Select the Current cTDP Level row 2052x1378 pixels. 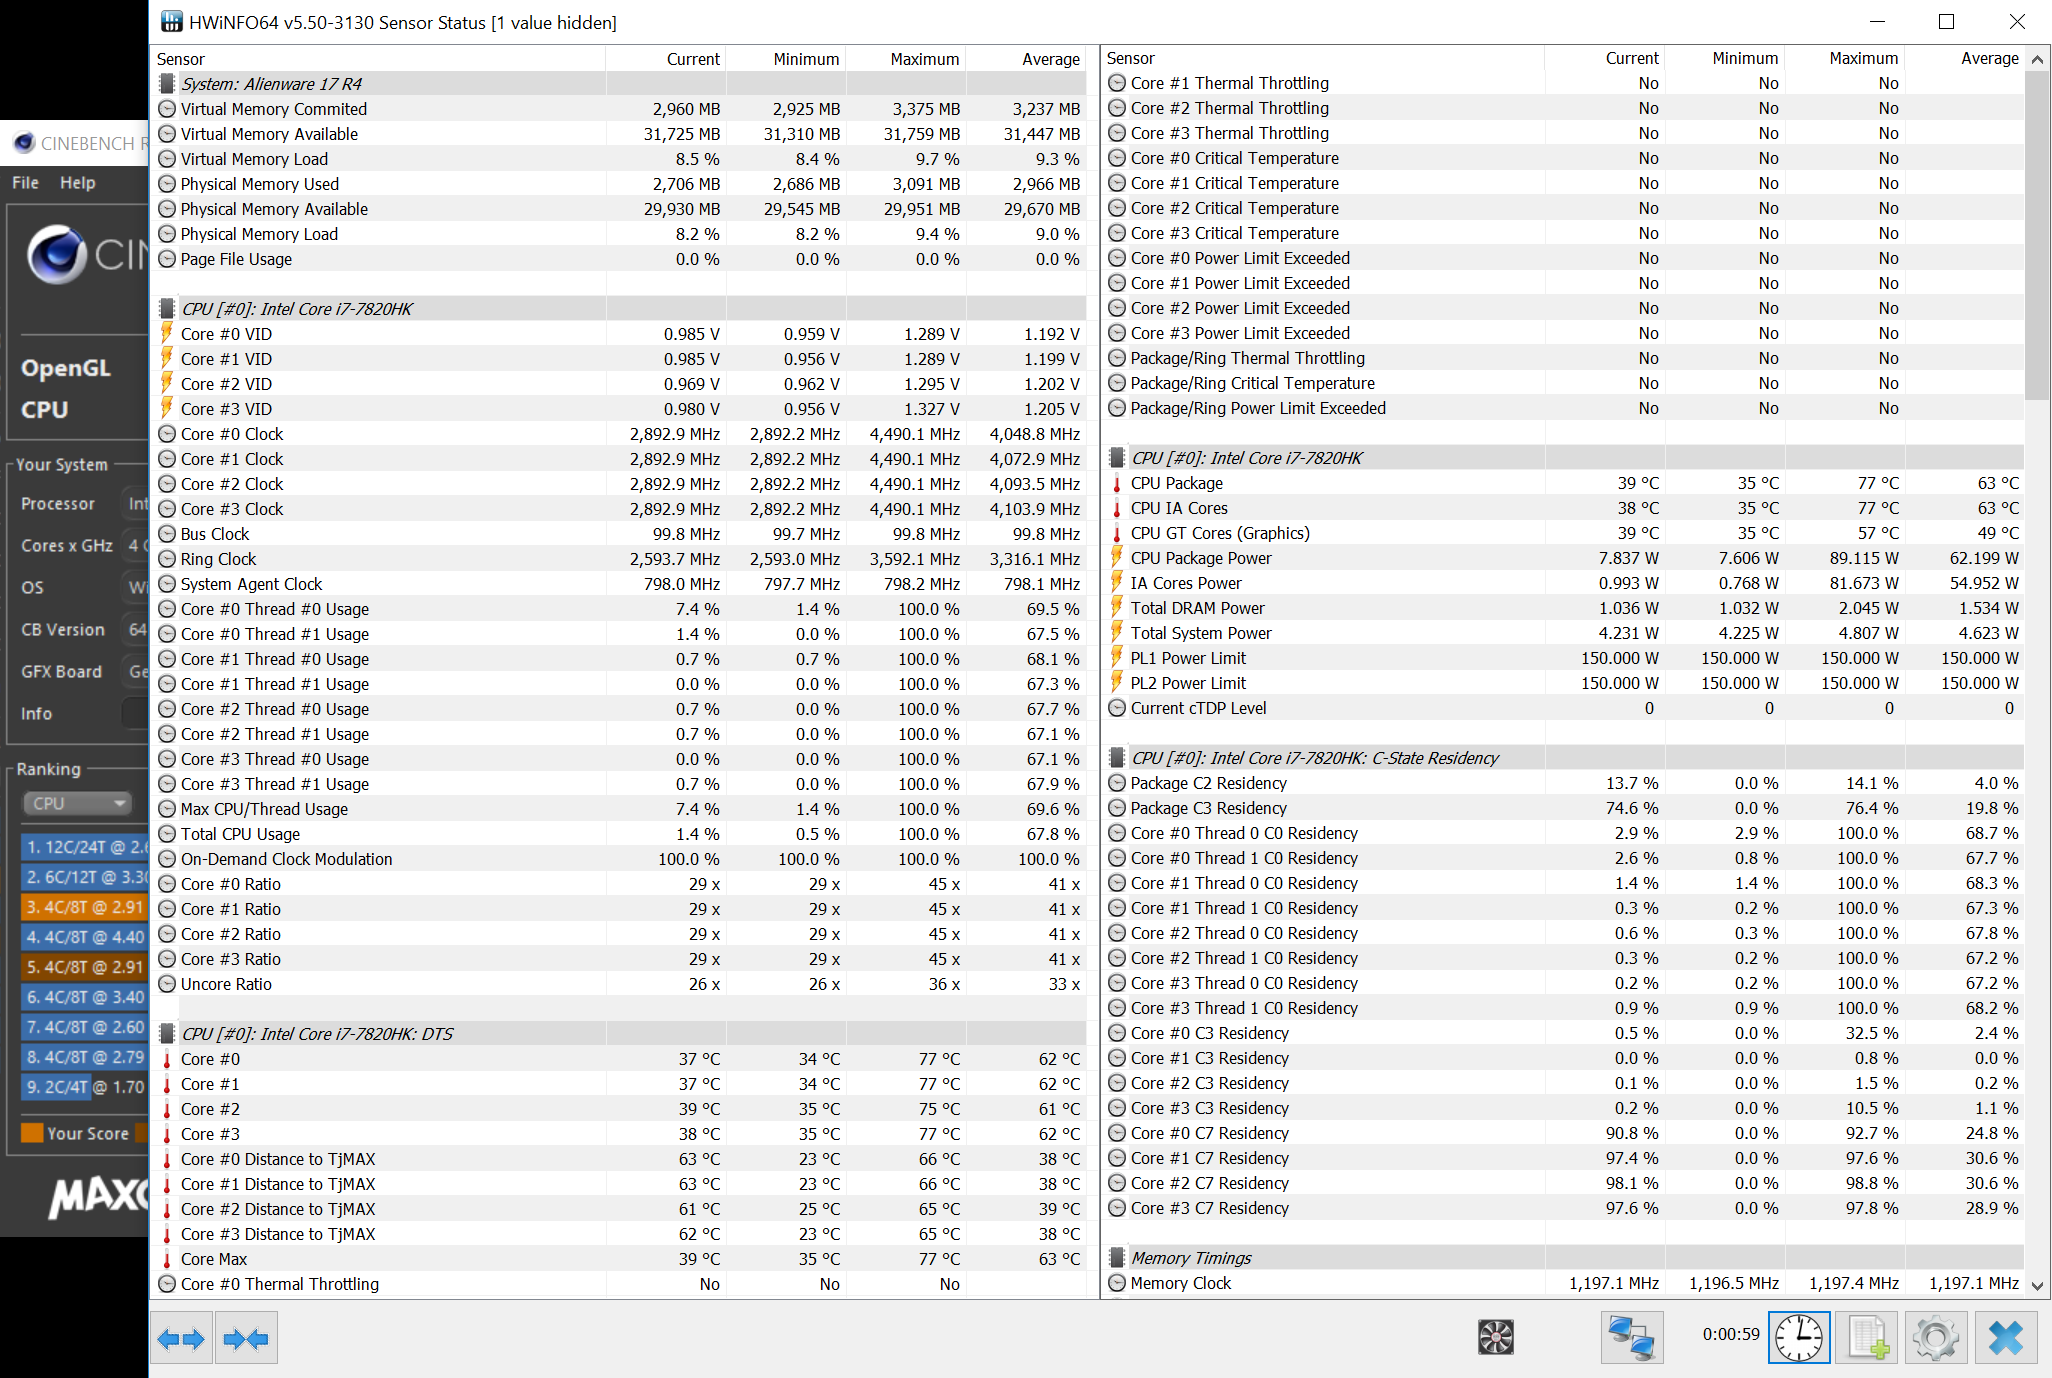click(x=1564, y=708)
